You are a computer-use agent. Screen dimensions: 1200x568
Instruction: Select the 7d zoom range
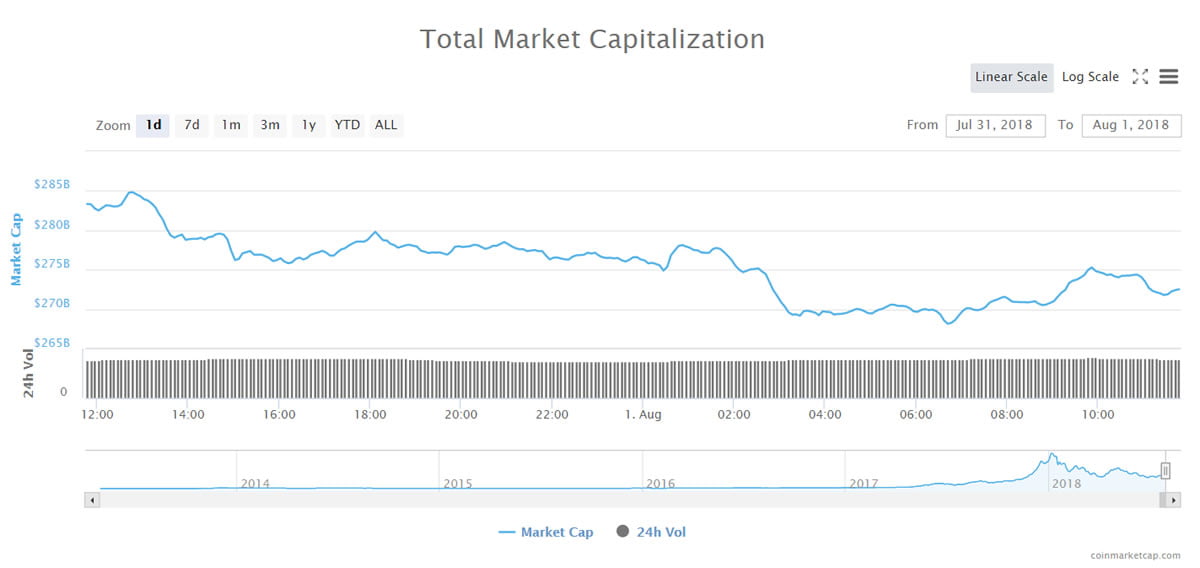pyautogui.click(x=192, y=125)
